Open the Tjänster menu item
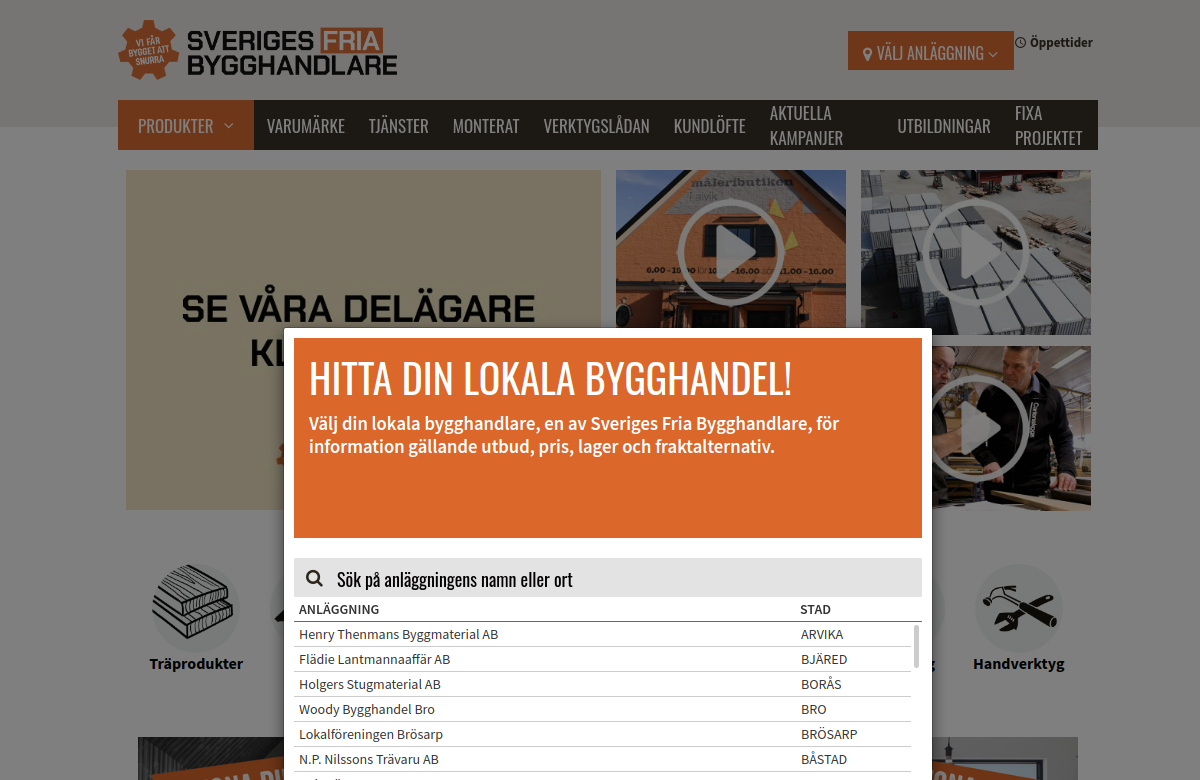This screenshot has width=1200, height=780. pyautogui.click(x=398, y=126)
